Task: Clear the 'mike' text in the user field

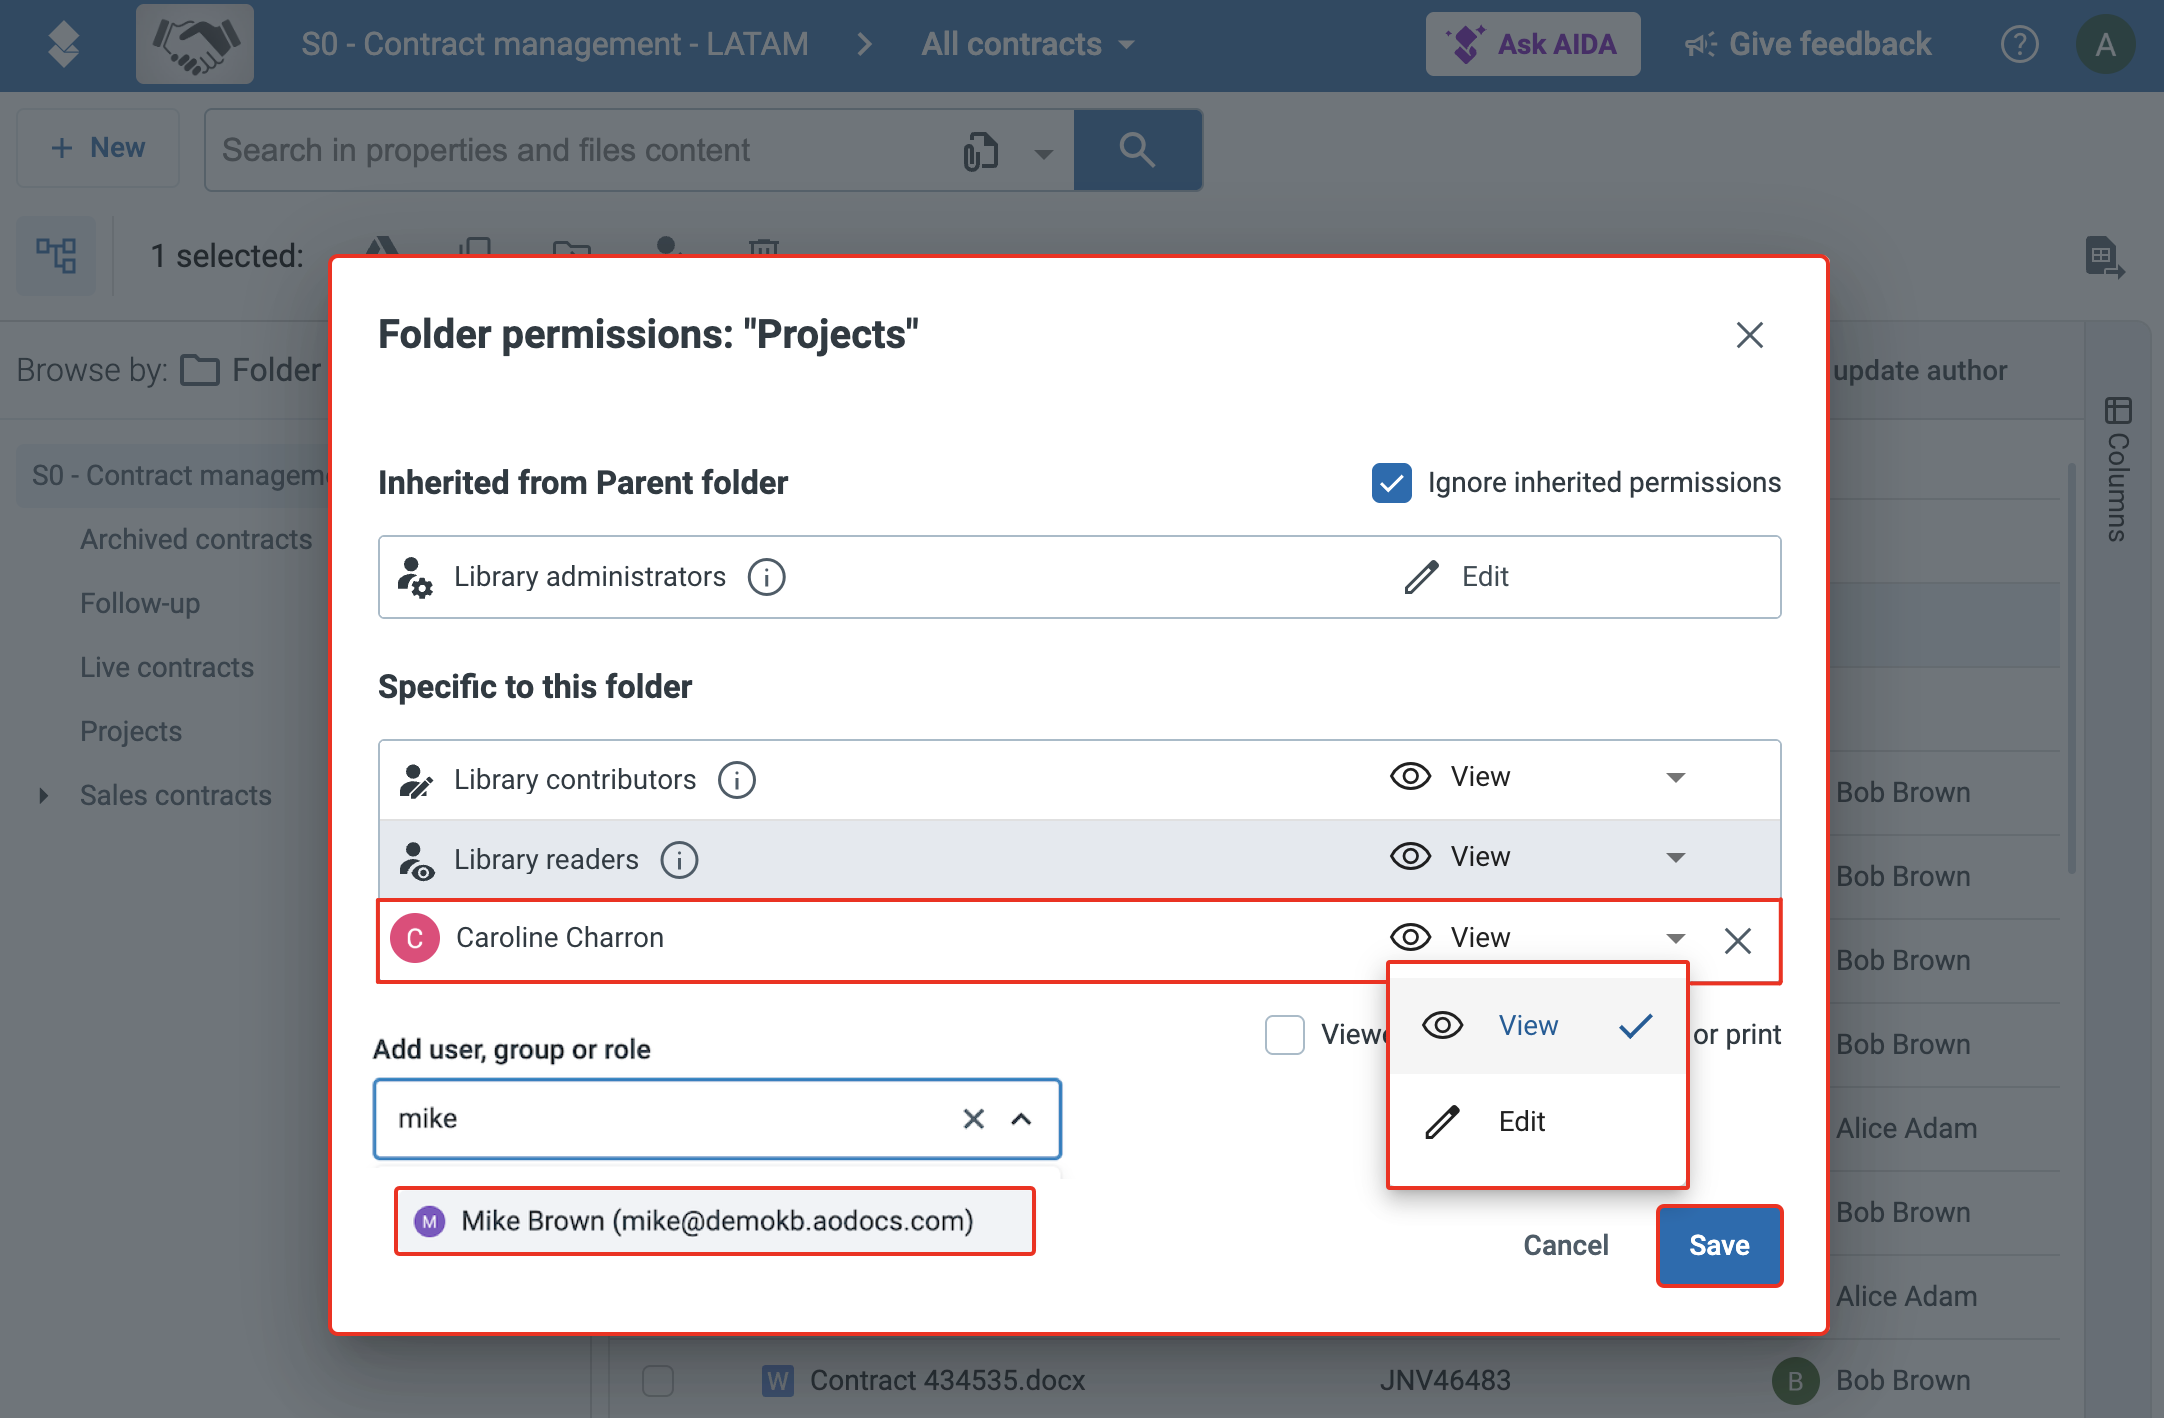Action: point(973,1119)
